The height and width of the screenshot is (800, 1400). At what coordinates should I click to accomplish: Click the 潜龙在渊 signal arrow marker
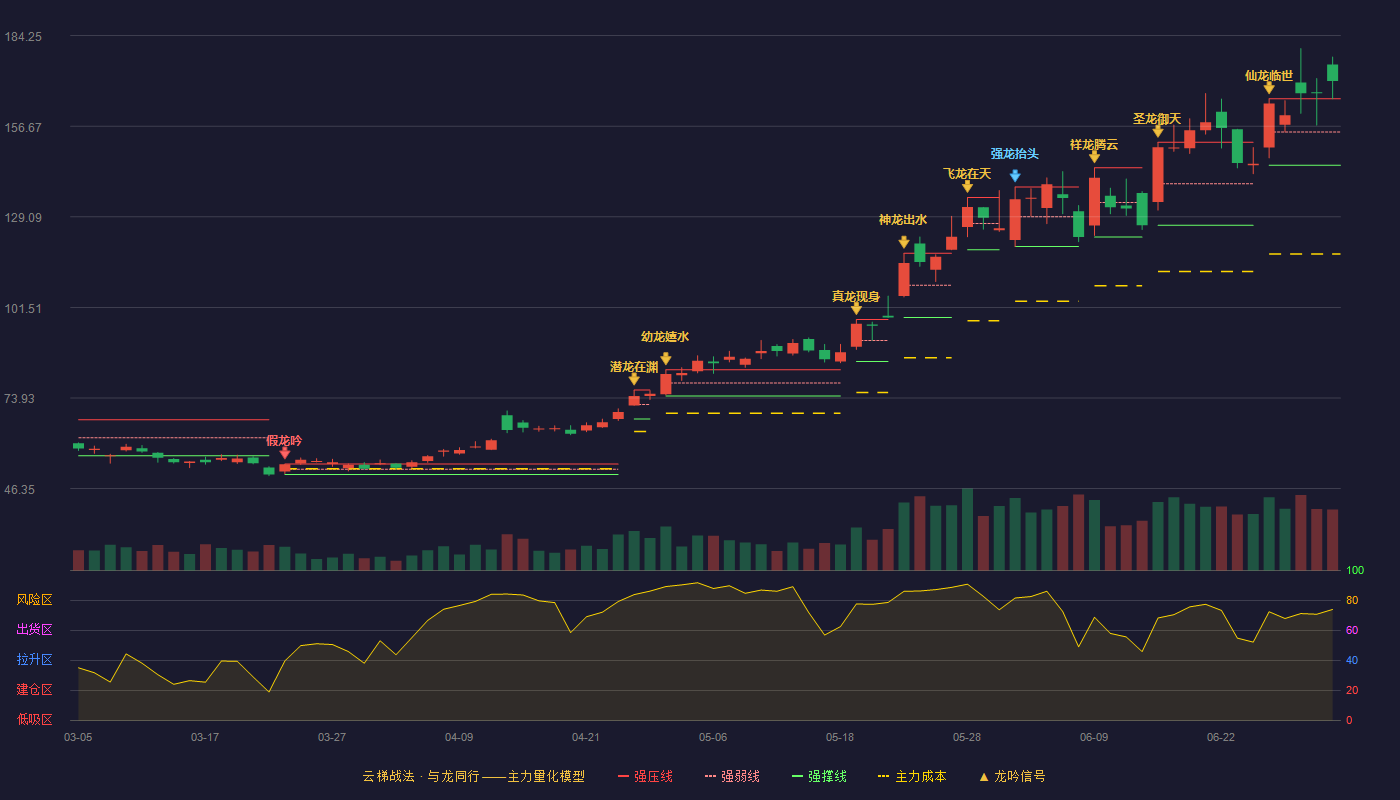(x=634, y=379)
